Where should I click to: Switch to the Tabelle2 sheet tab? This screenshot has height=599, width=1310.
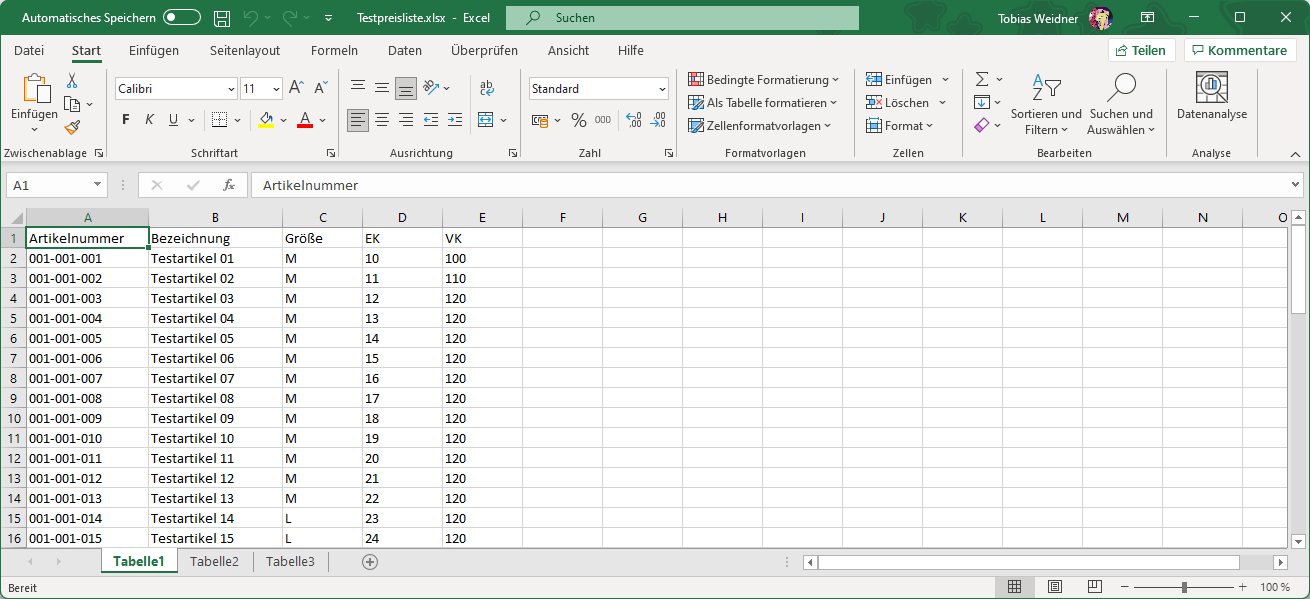[214, 562]
